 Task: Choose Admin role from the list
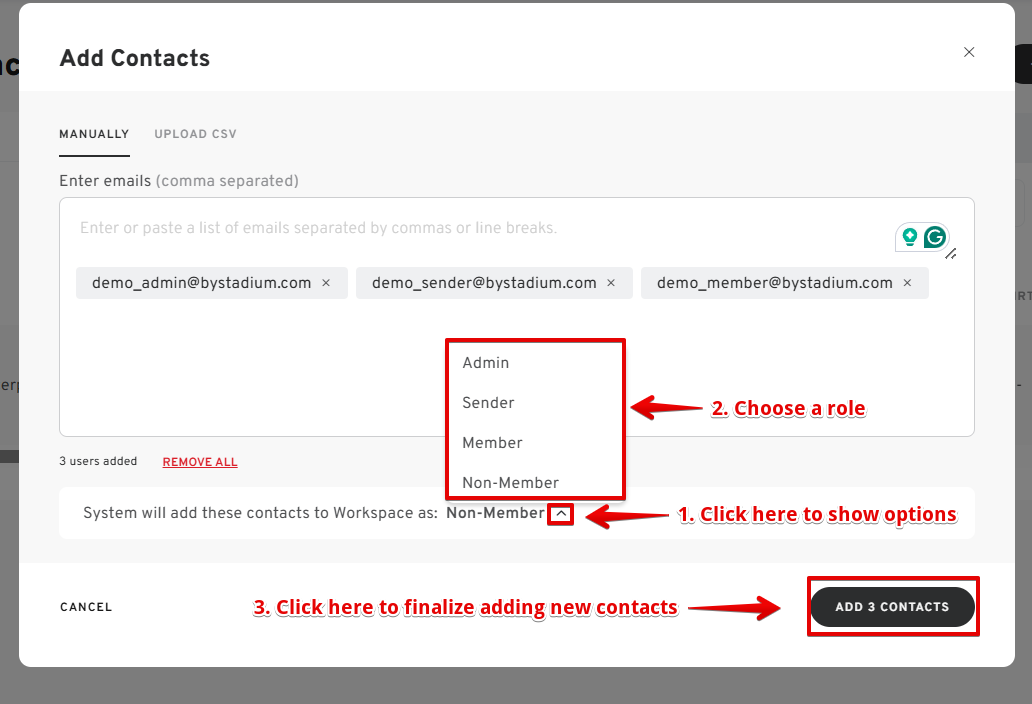pos(486,363)
